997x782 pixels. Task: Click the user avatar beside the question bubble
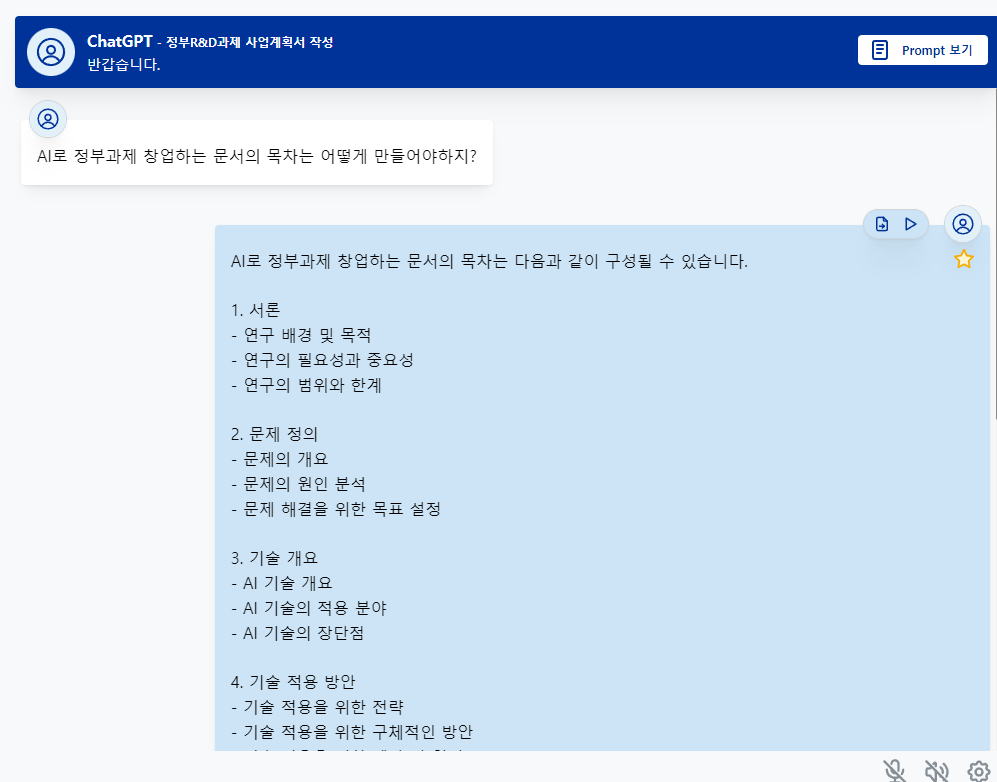click(48, 119)
